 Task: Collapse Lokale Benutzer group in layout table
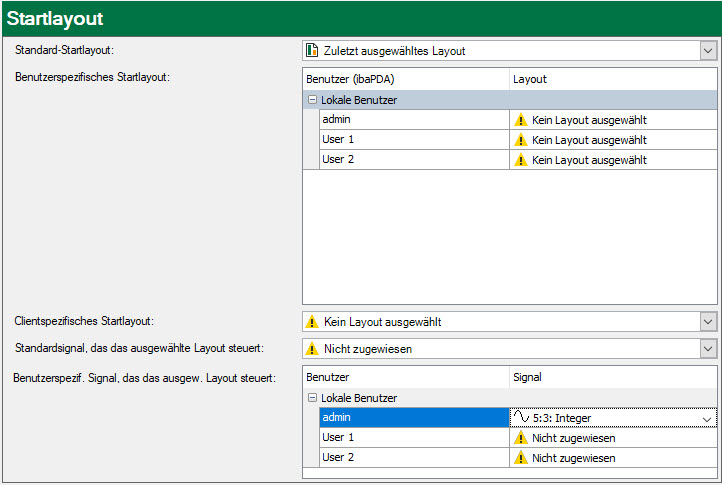tap(312, 100)
